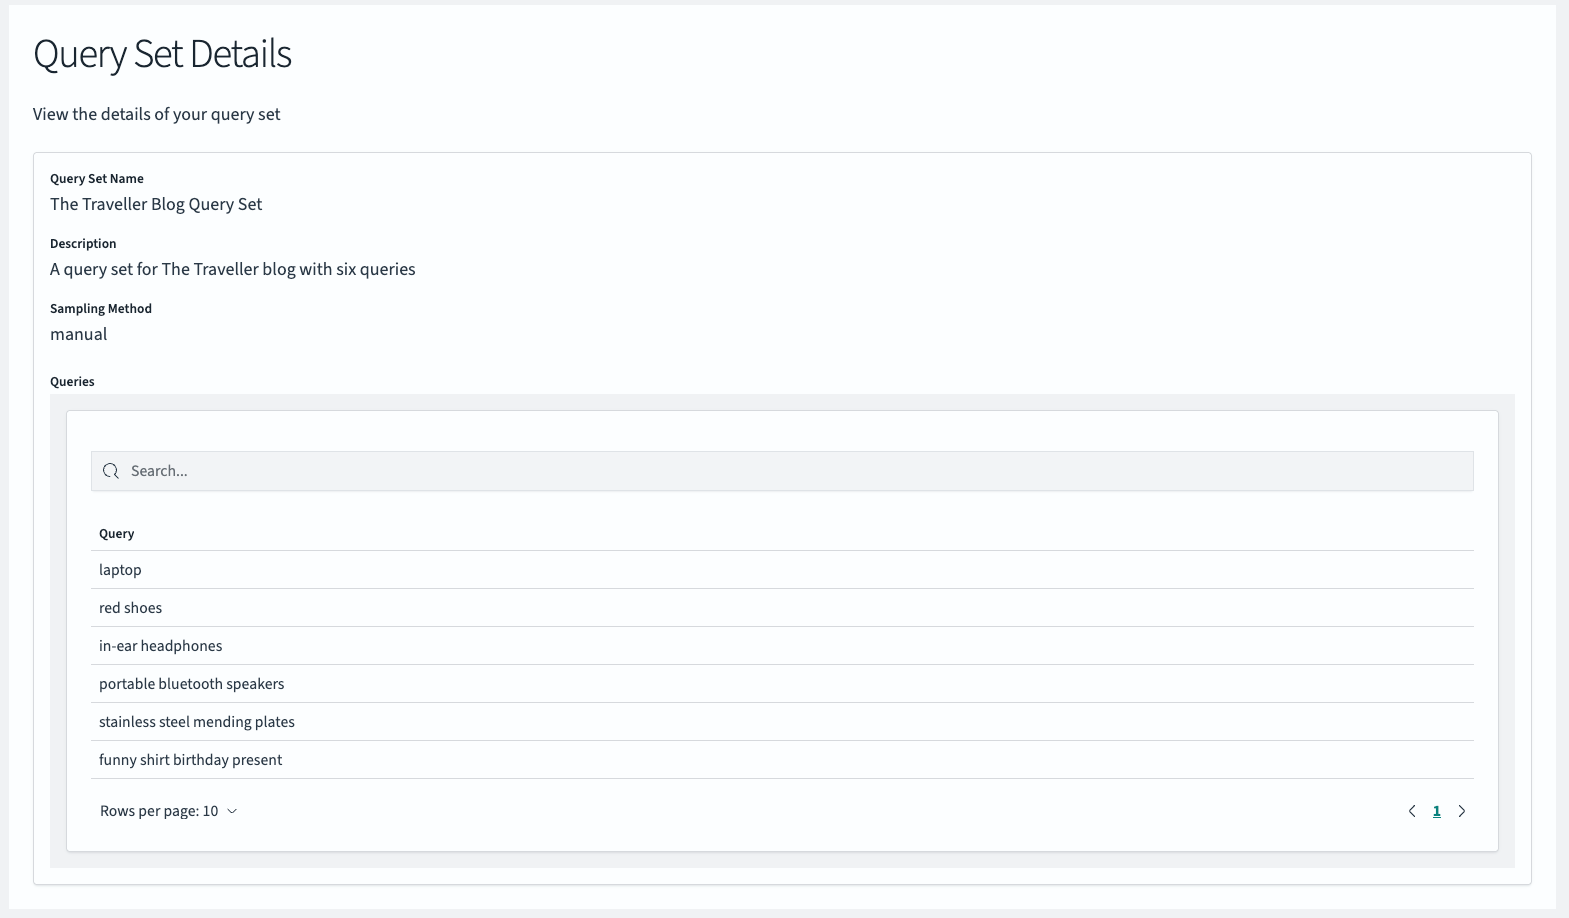
Task: Click the Queries section label
Action: [72, 382]
